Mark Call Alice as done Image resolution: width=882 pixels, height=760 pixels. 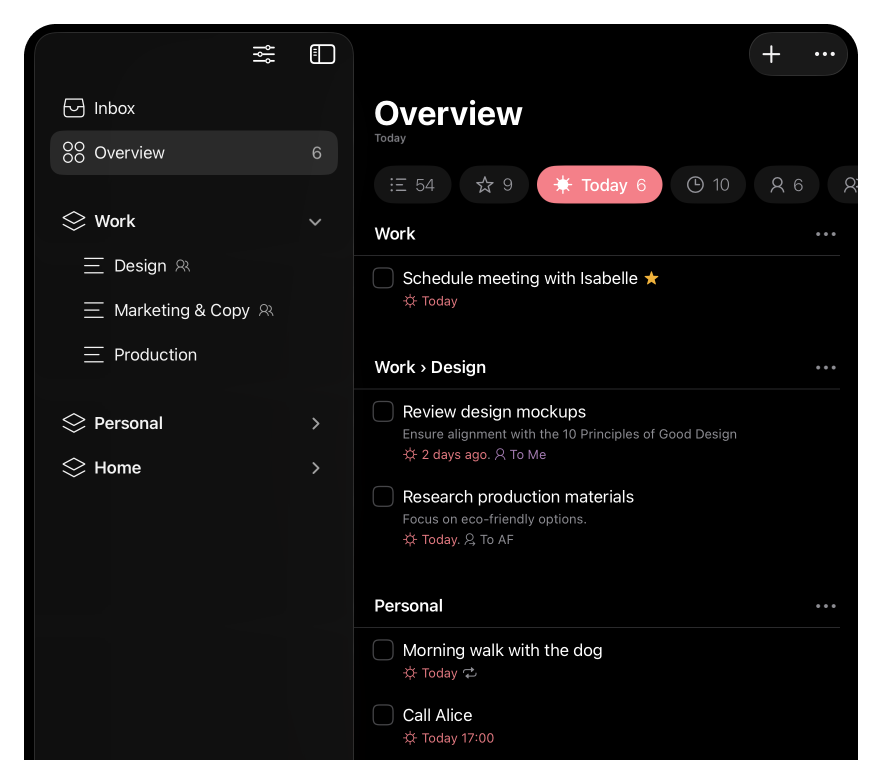tap(382, 715)
